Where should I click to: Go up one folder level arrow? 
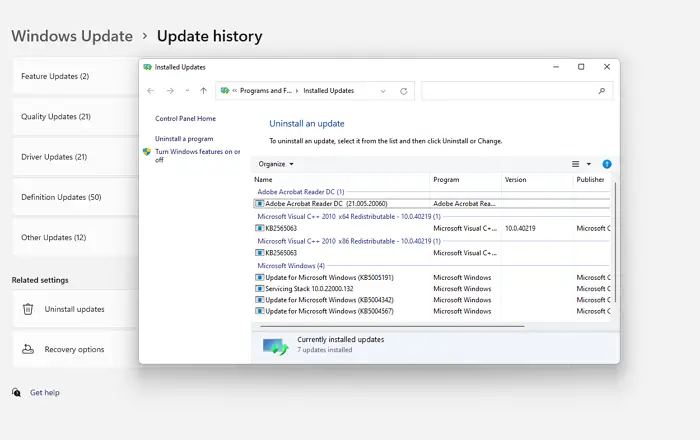click(x=204, y=91)
